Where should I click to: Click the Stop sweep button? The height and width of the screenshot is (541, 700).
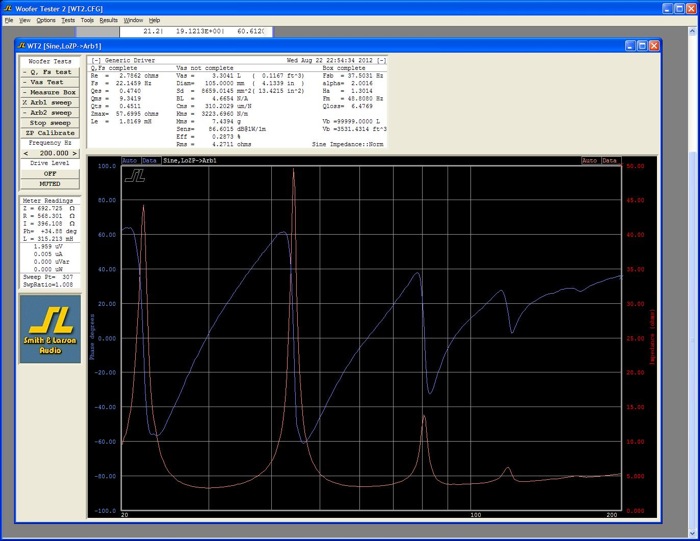pyautogui.click(x=49, y=122)
